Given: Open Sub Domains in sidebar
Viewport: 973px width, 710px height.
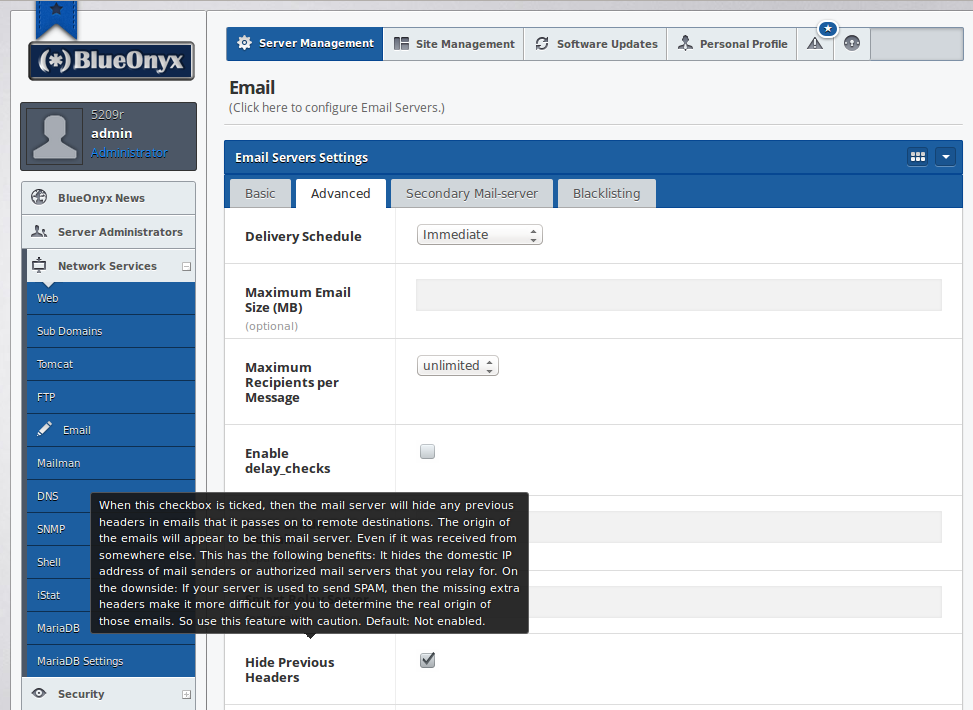Looking at the screenshot, I should click(111, 331).
